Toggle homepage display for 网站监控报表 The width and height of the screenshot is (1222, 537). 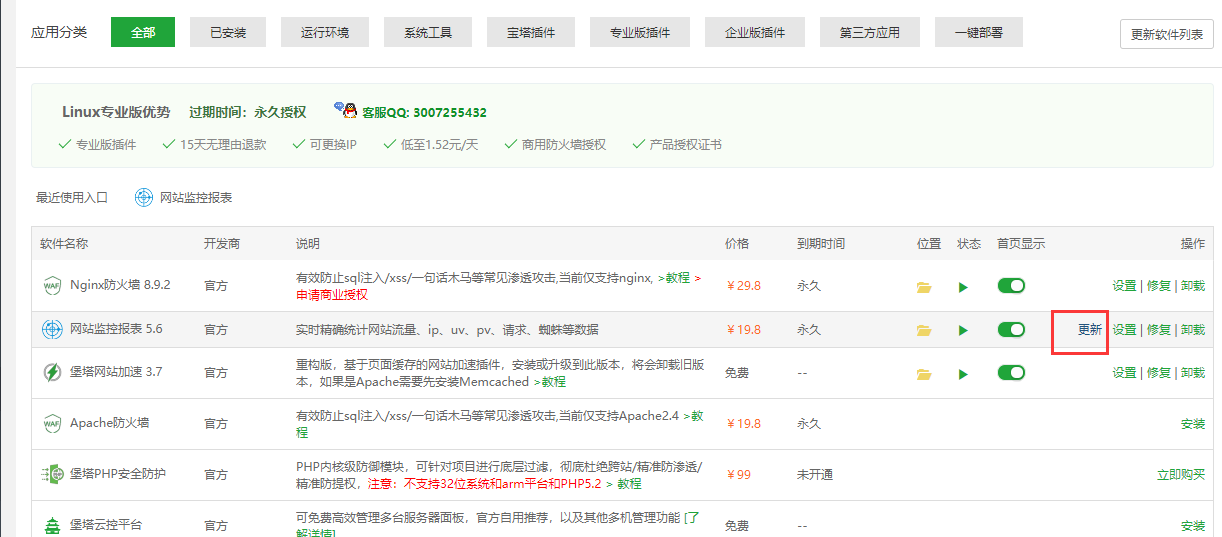1011,329
